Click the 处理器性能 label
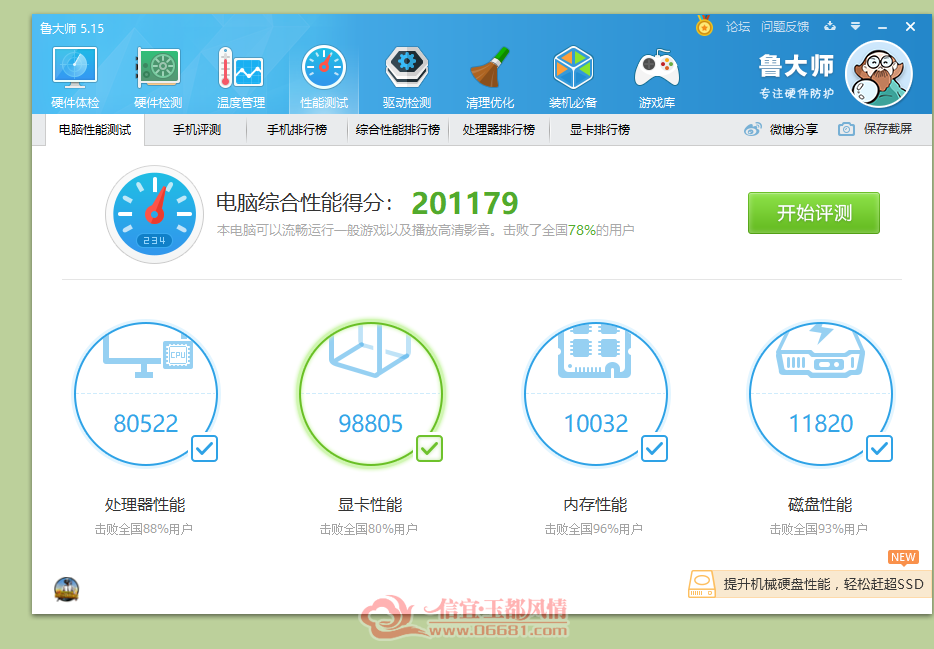This screenshot has height=649, width=934. (145, 505)
